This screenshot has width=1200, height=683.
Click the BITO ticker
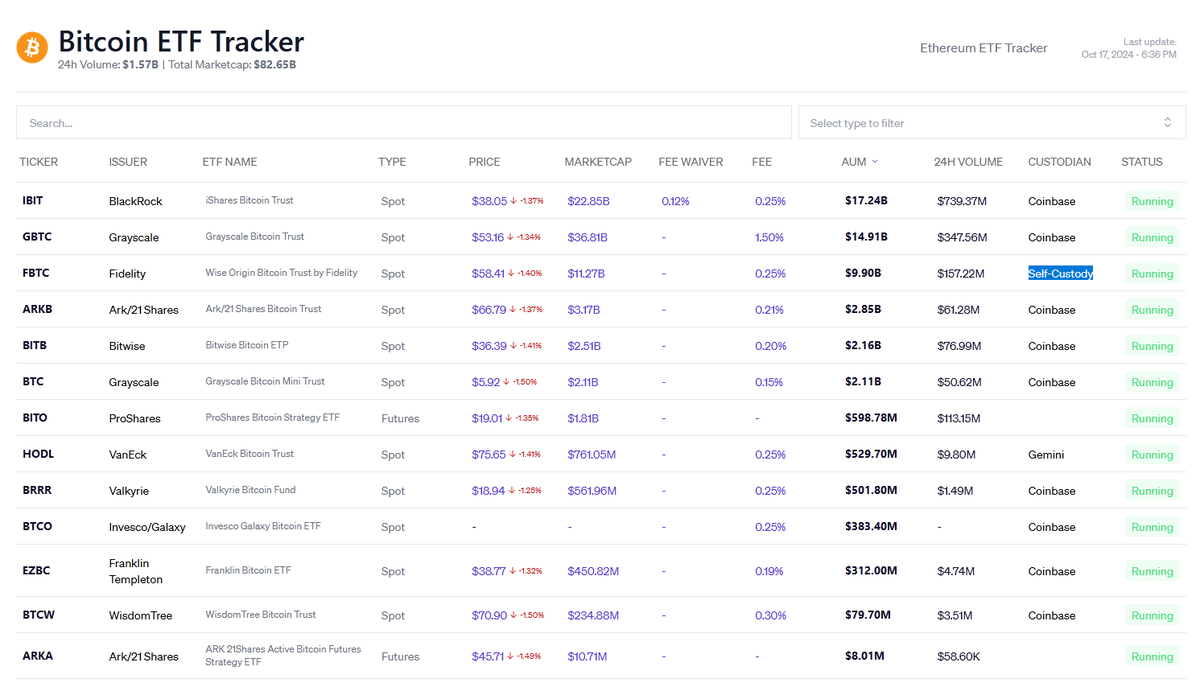pyautogui.click(x=35, y=418)
